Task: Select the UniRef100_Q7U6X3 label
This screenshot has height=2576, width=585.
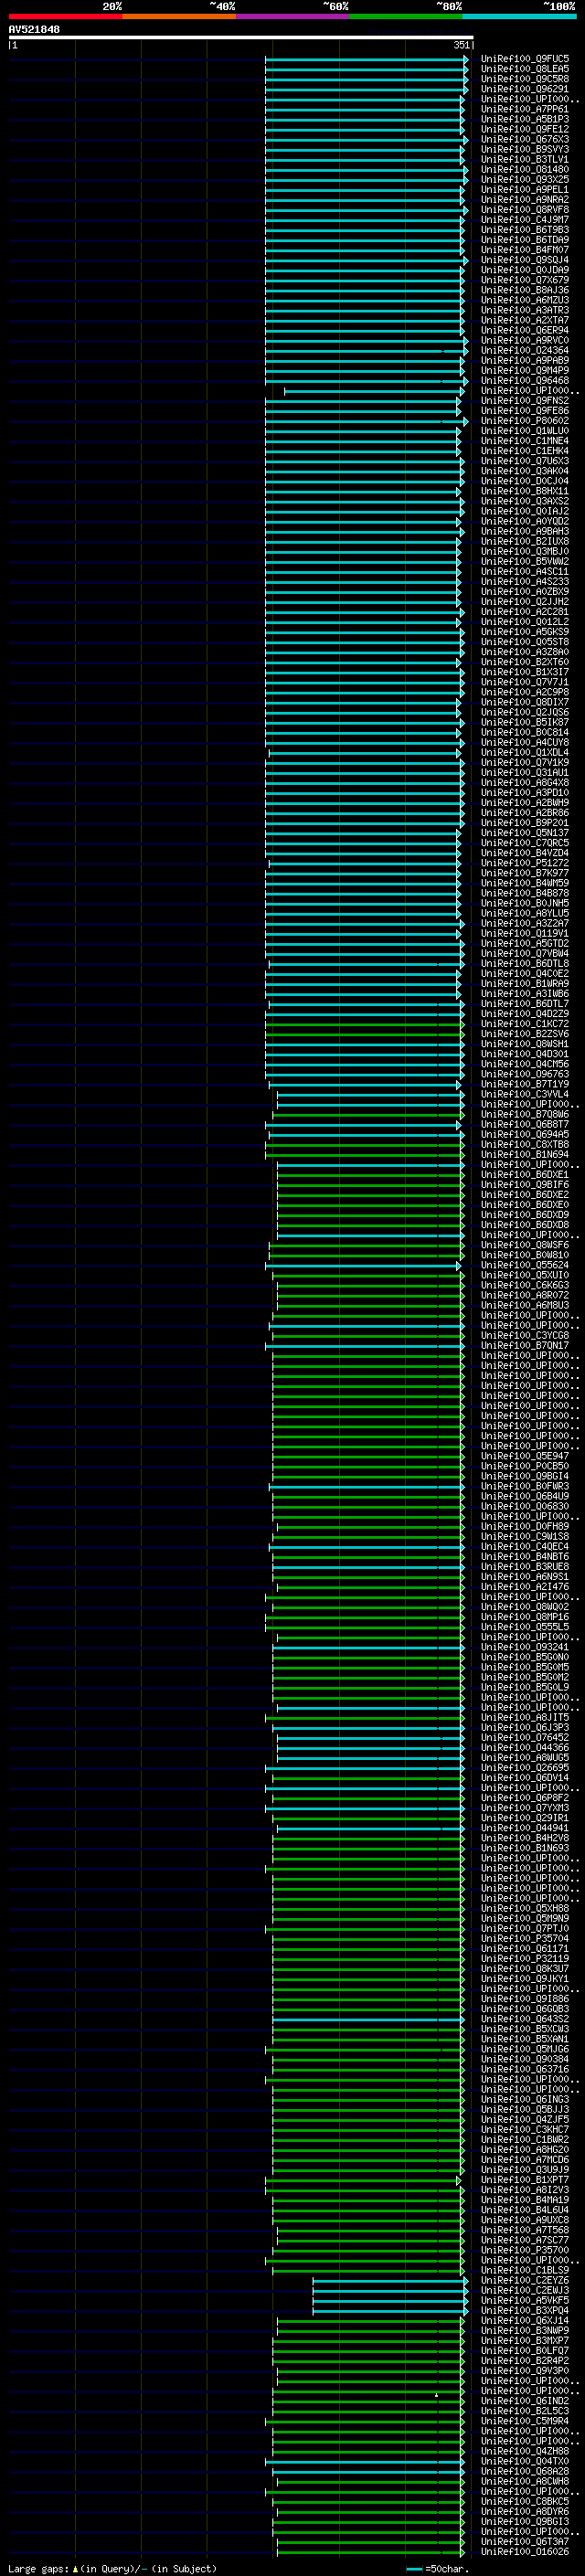Action: [525, 461]
